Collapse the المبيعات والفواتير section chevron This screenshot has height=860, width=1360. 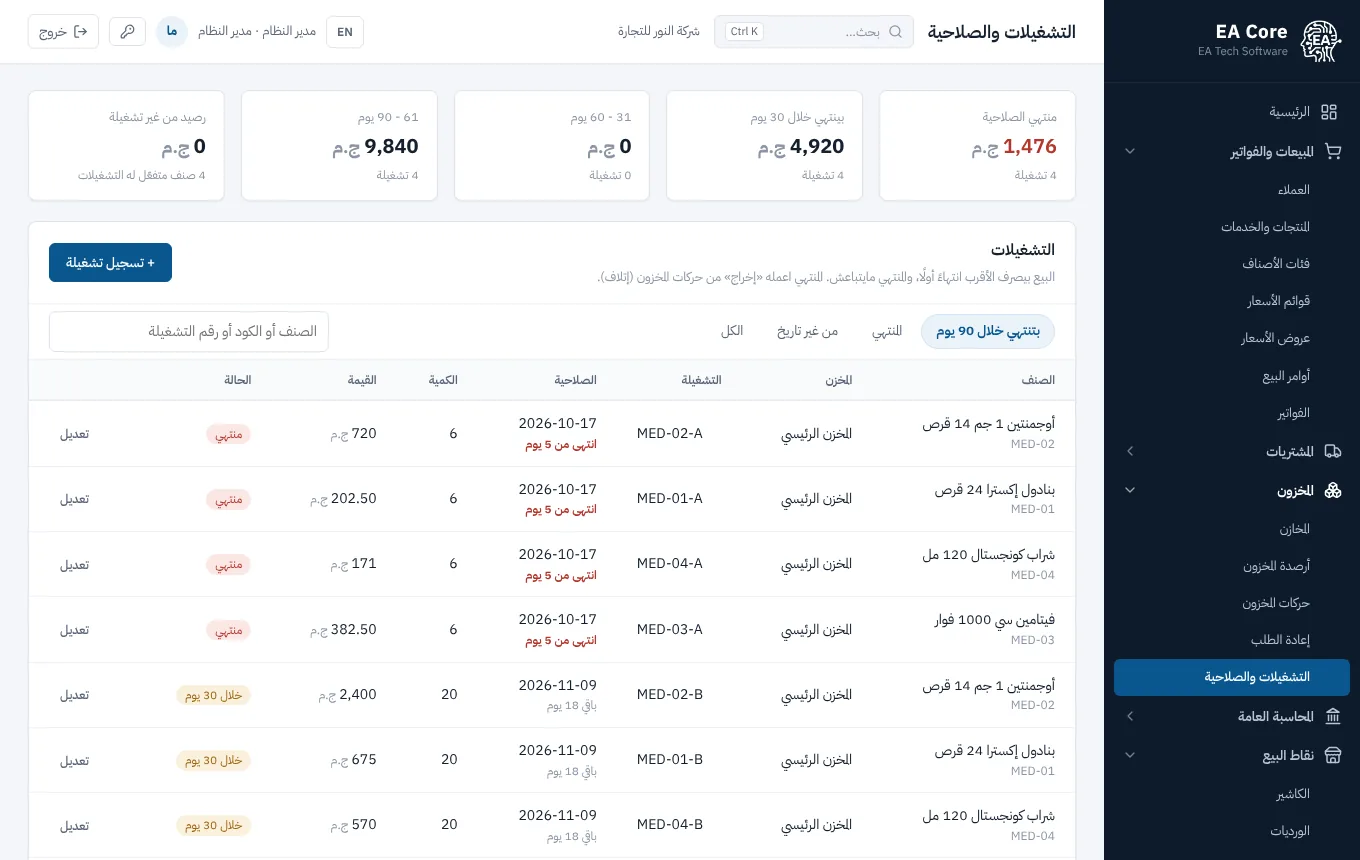tap(1130, 152)
